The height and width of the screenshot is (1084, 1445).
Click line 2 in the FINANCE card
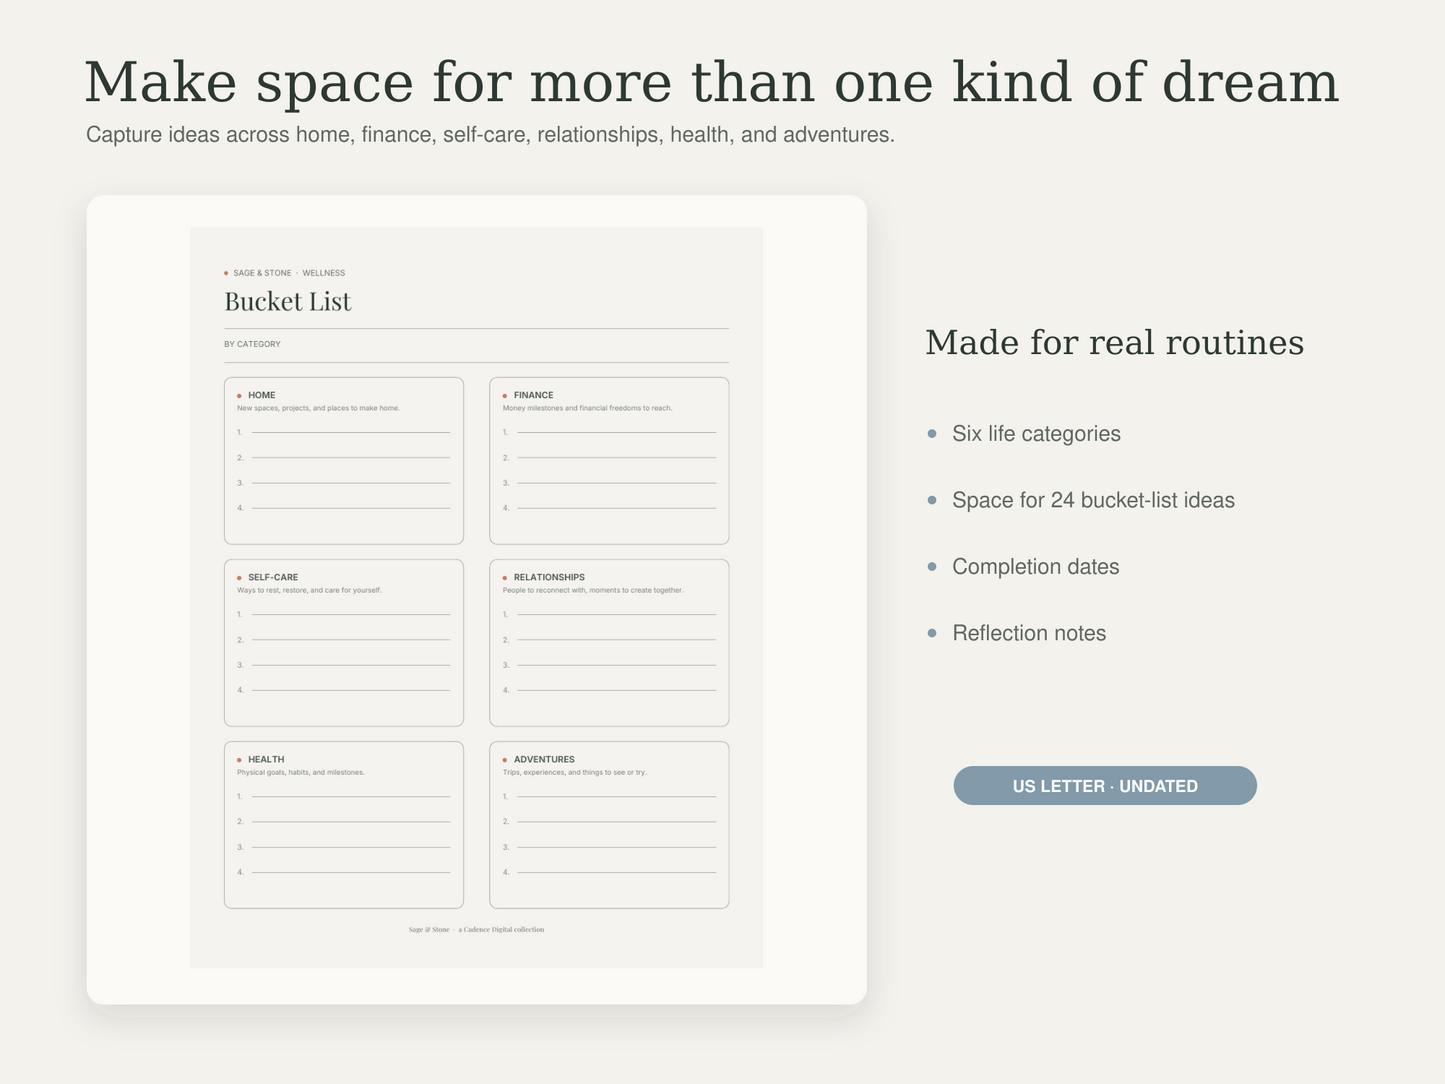click(609, 457)
